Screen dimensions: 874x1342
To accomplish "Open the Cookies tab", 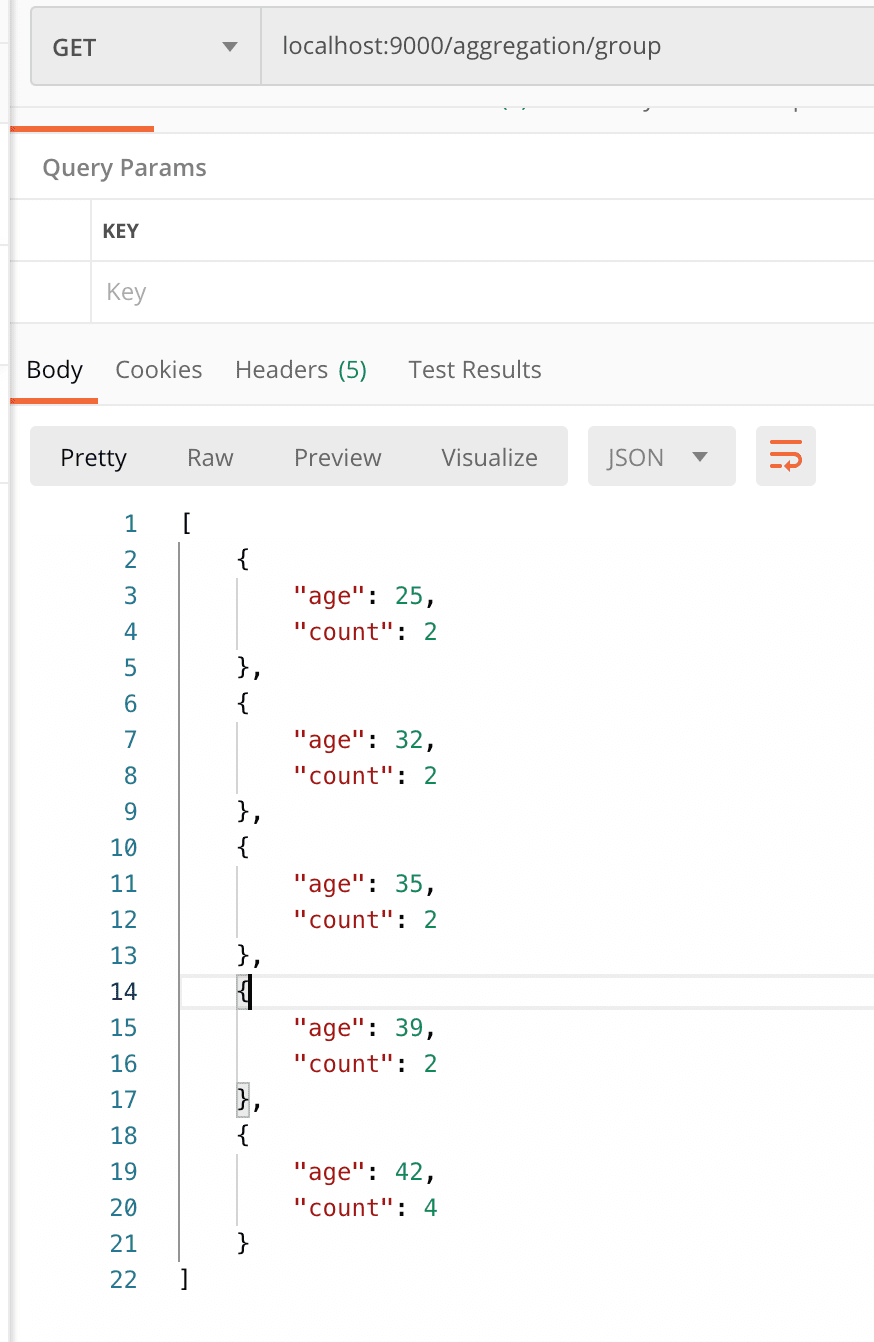I will (159, 370).
